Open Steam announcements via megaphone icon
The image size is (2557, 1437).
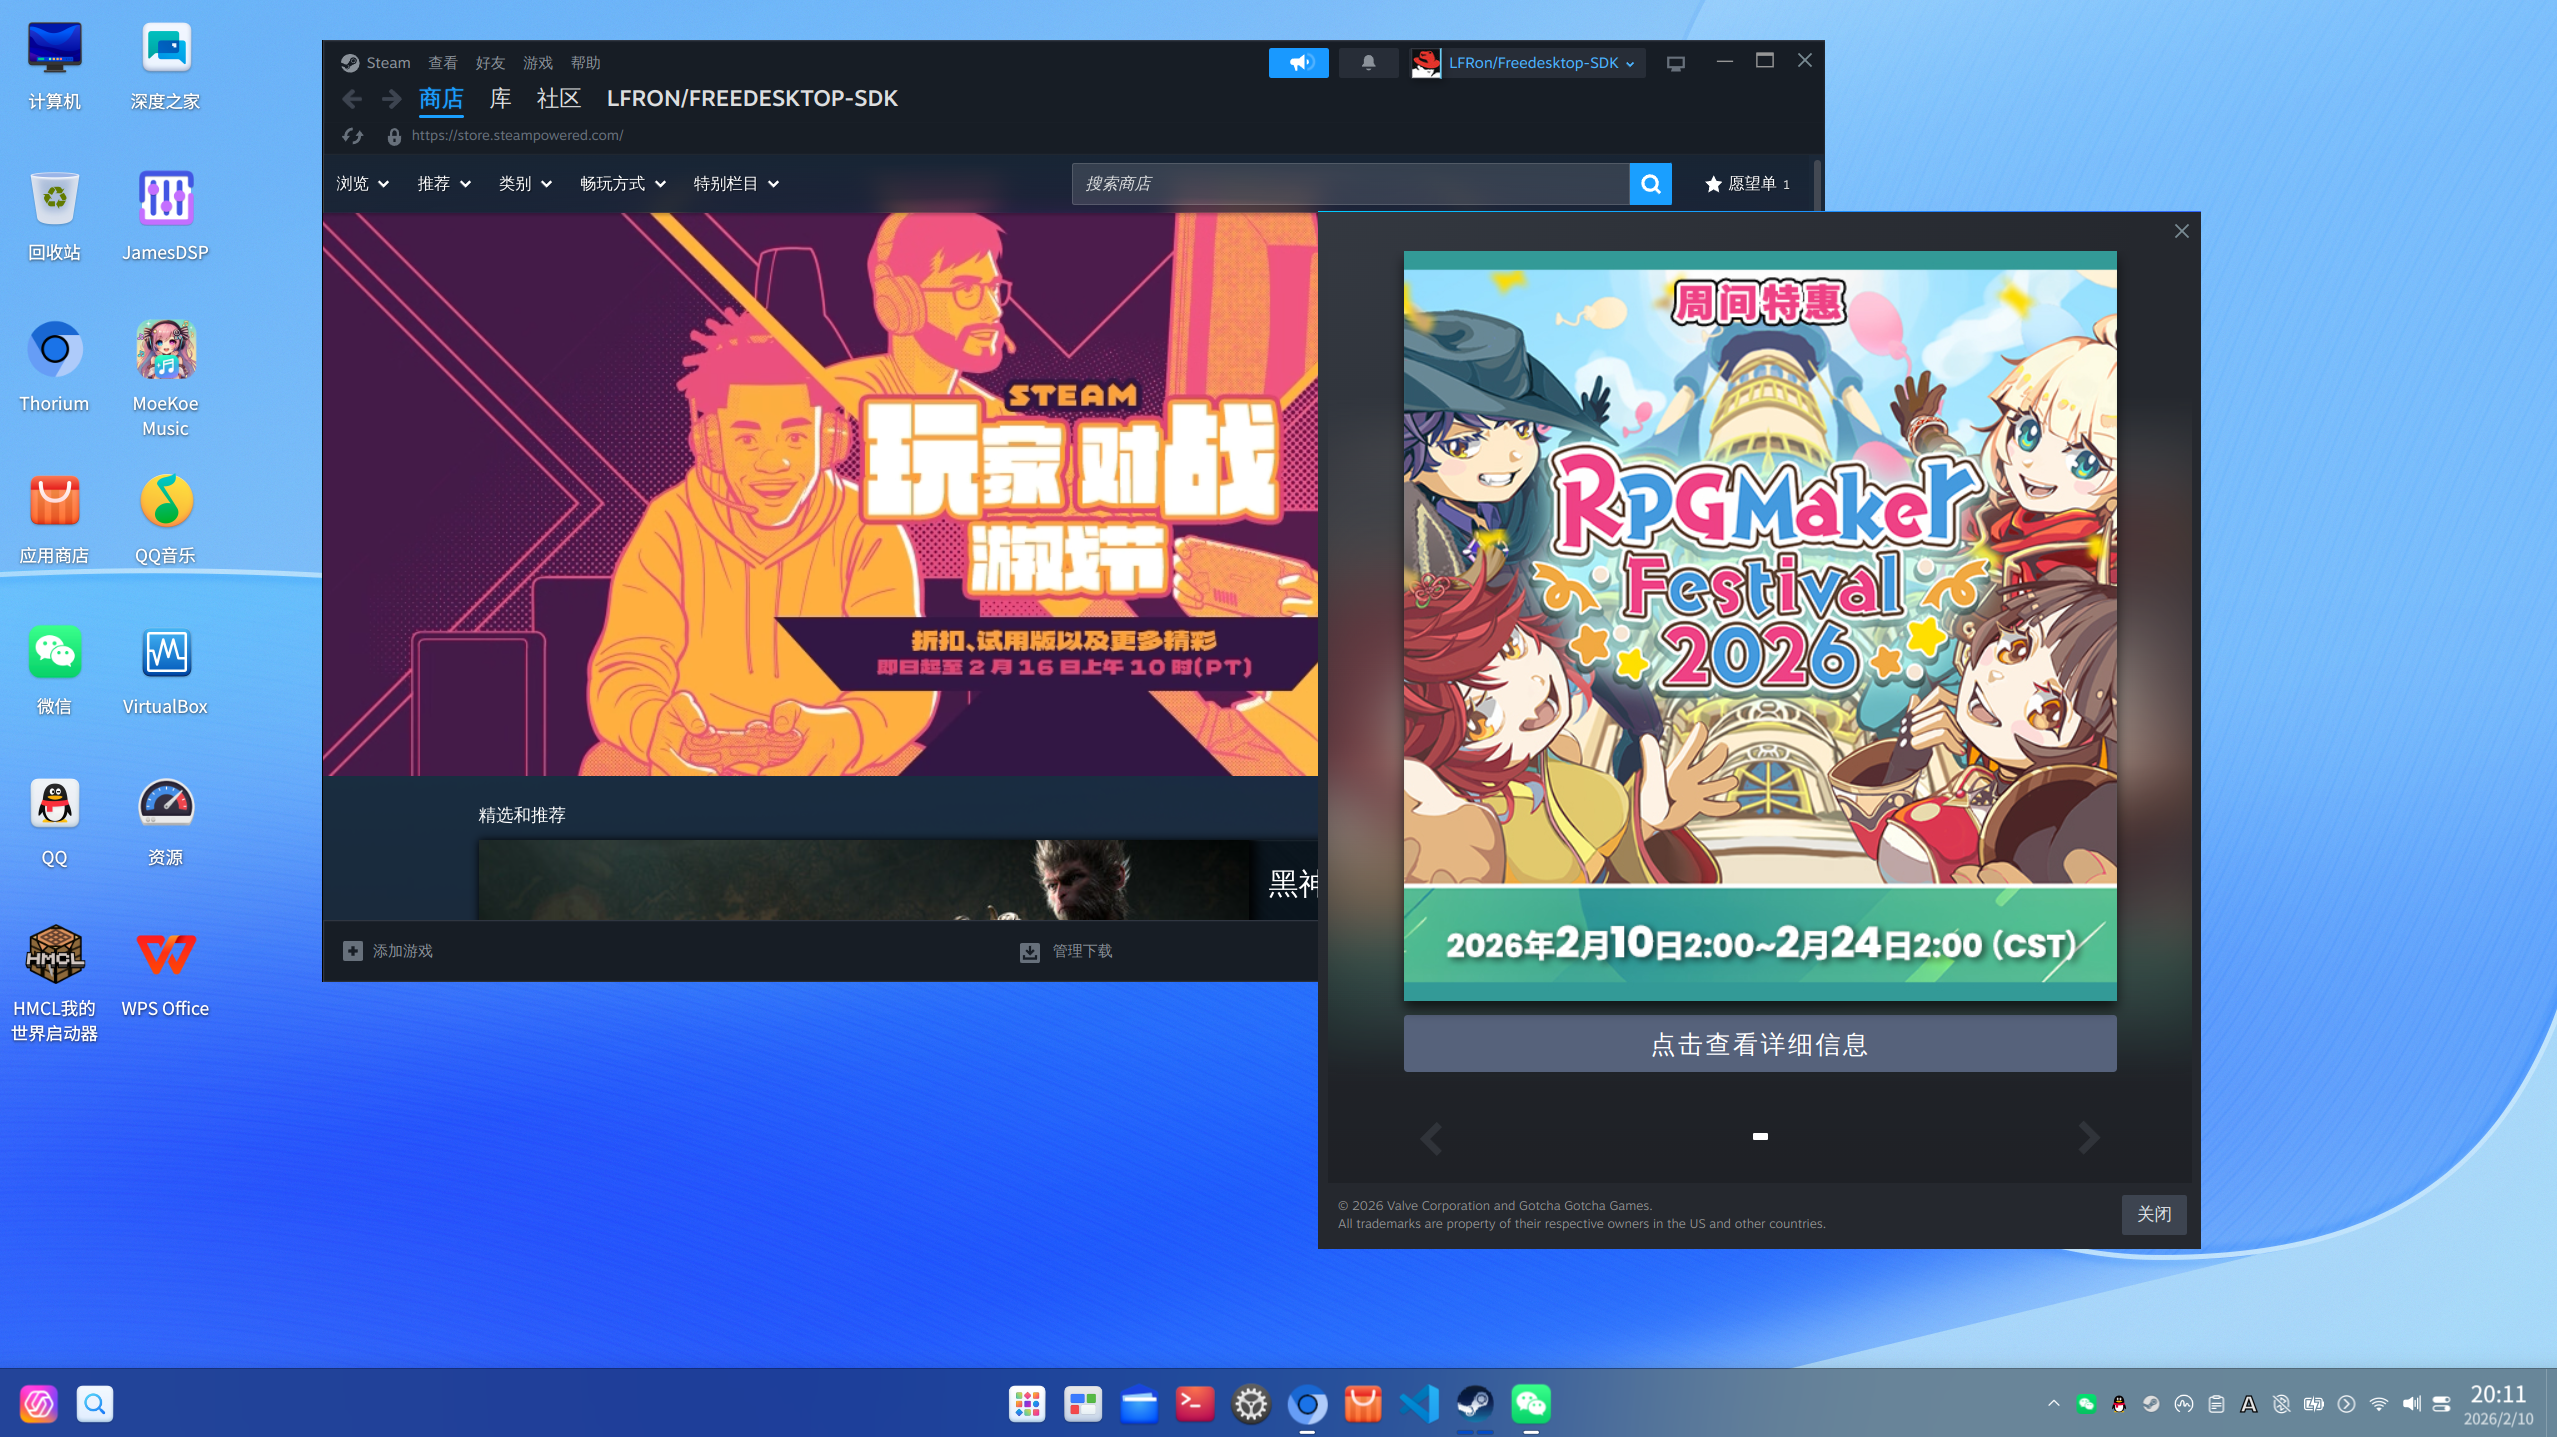pyautogui.click(x=1297, y=62)
